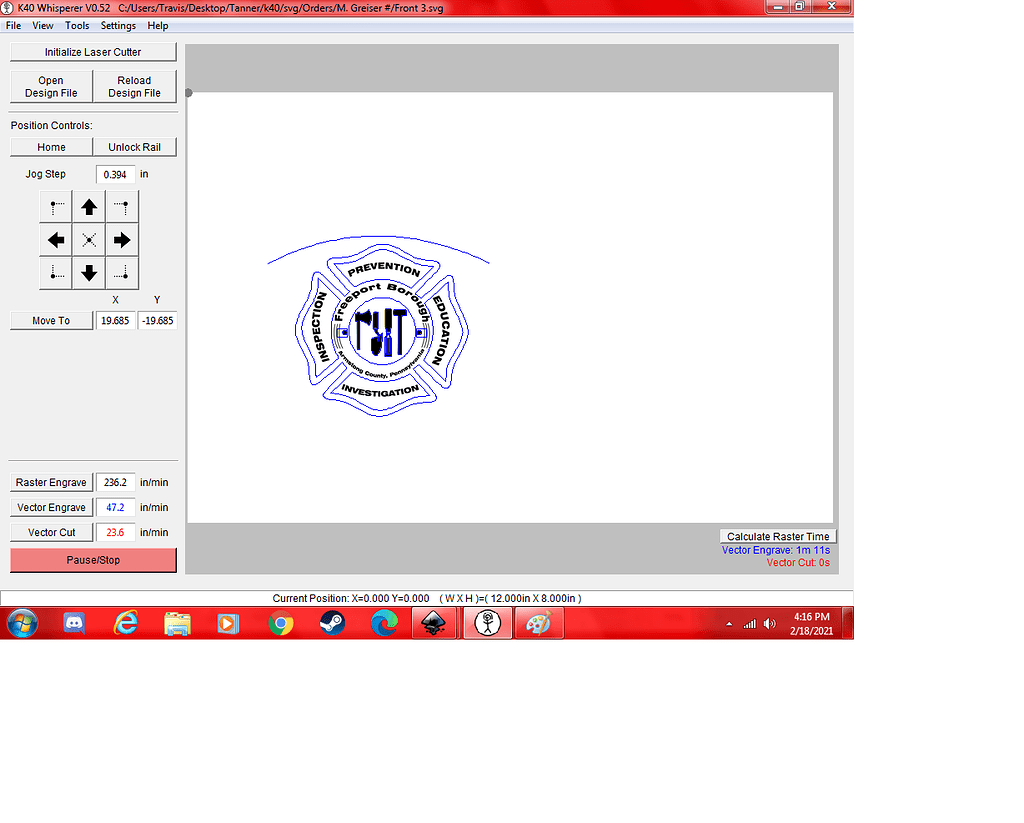Open the Help menu

157,25
